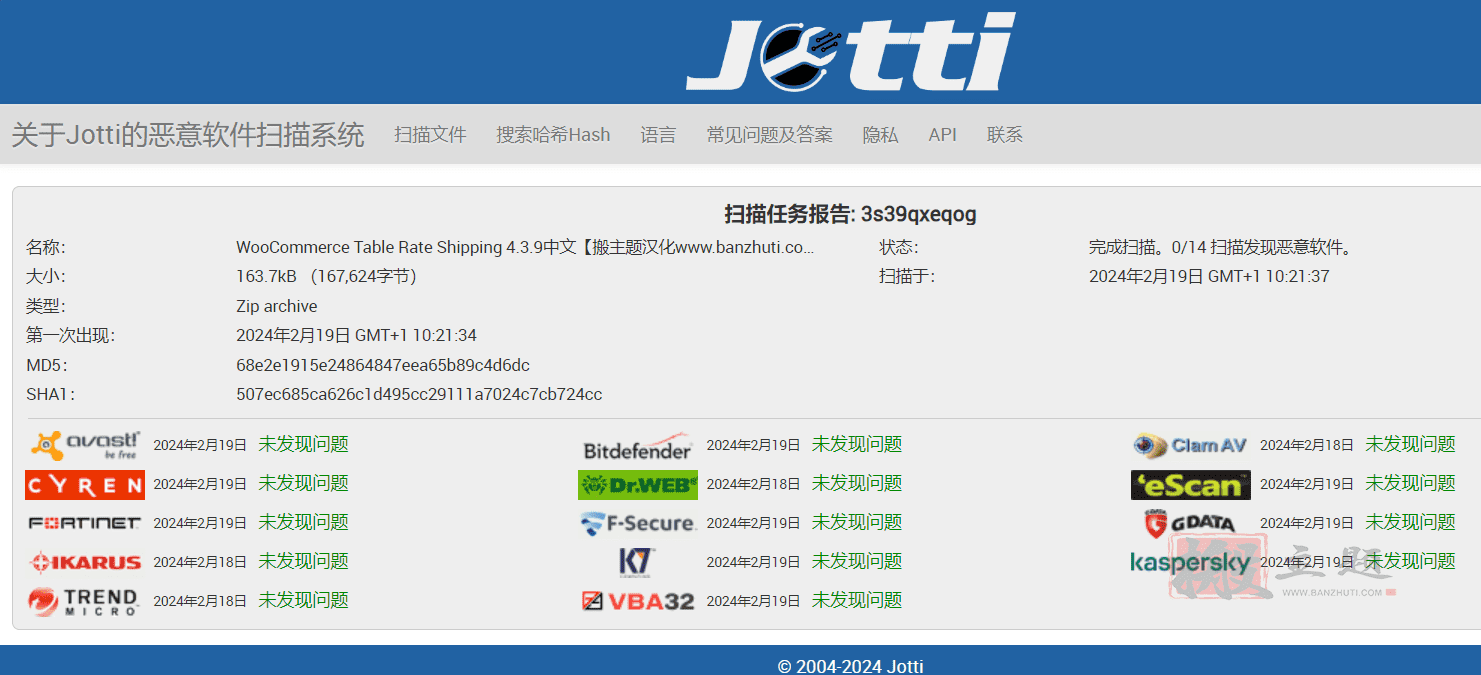This screenshot has height=675, width=1481.
Task: Click the 名称 field label
Action: 45,247
